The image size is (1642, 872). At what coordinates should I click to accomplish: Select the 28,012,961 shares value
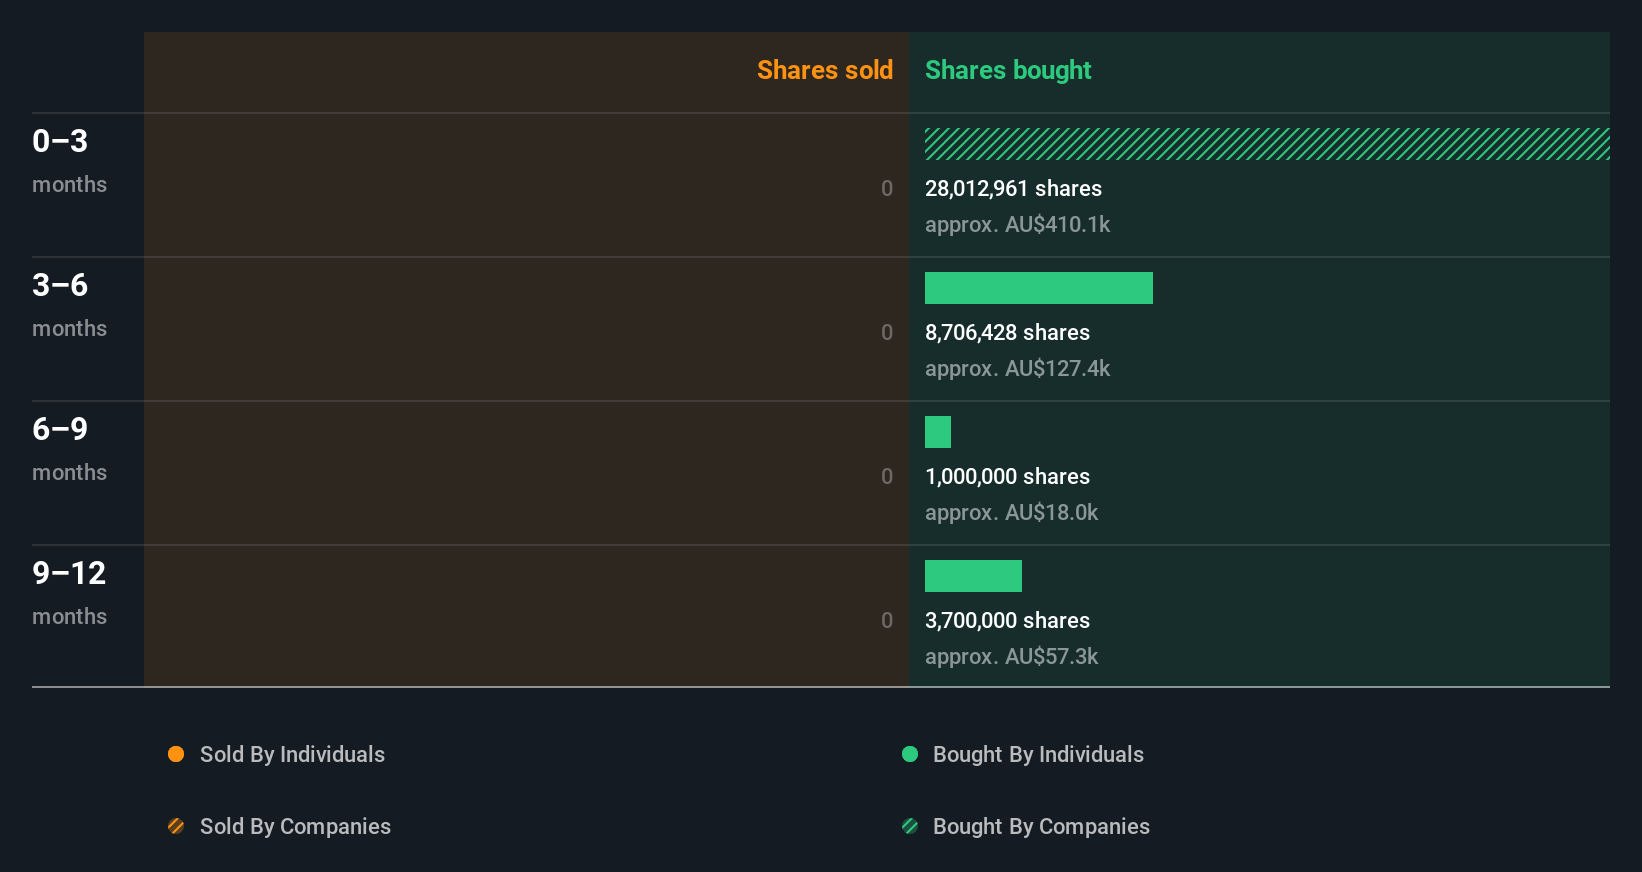click(x=1013, y=188)
